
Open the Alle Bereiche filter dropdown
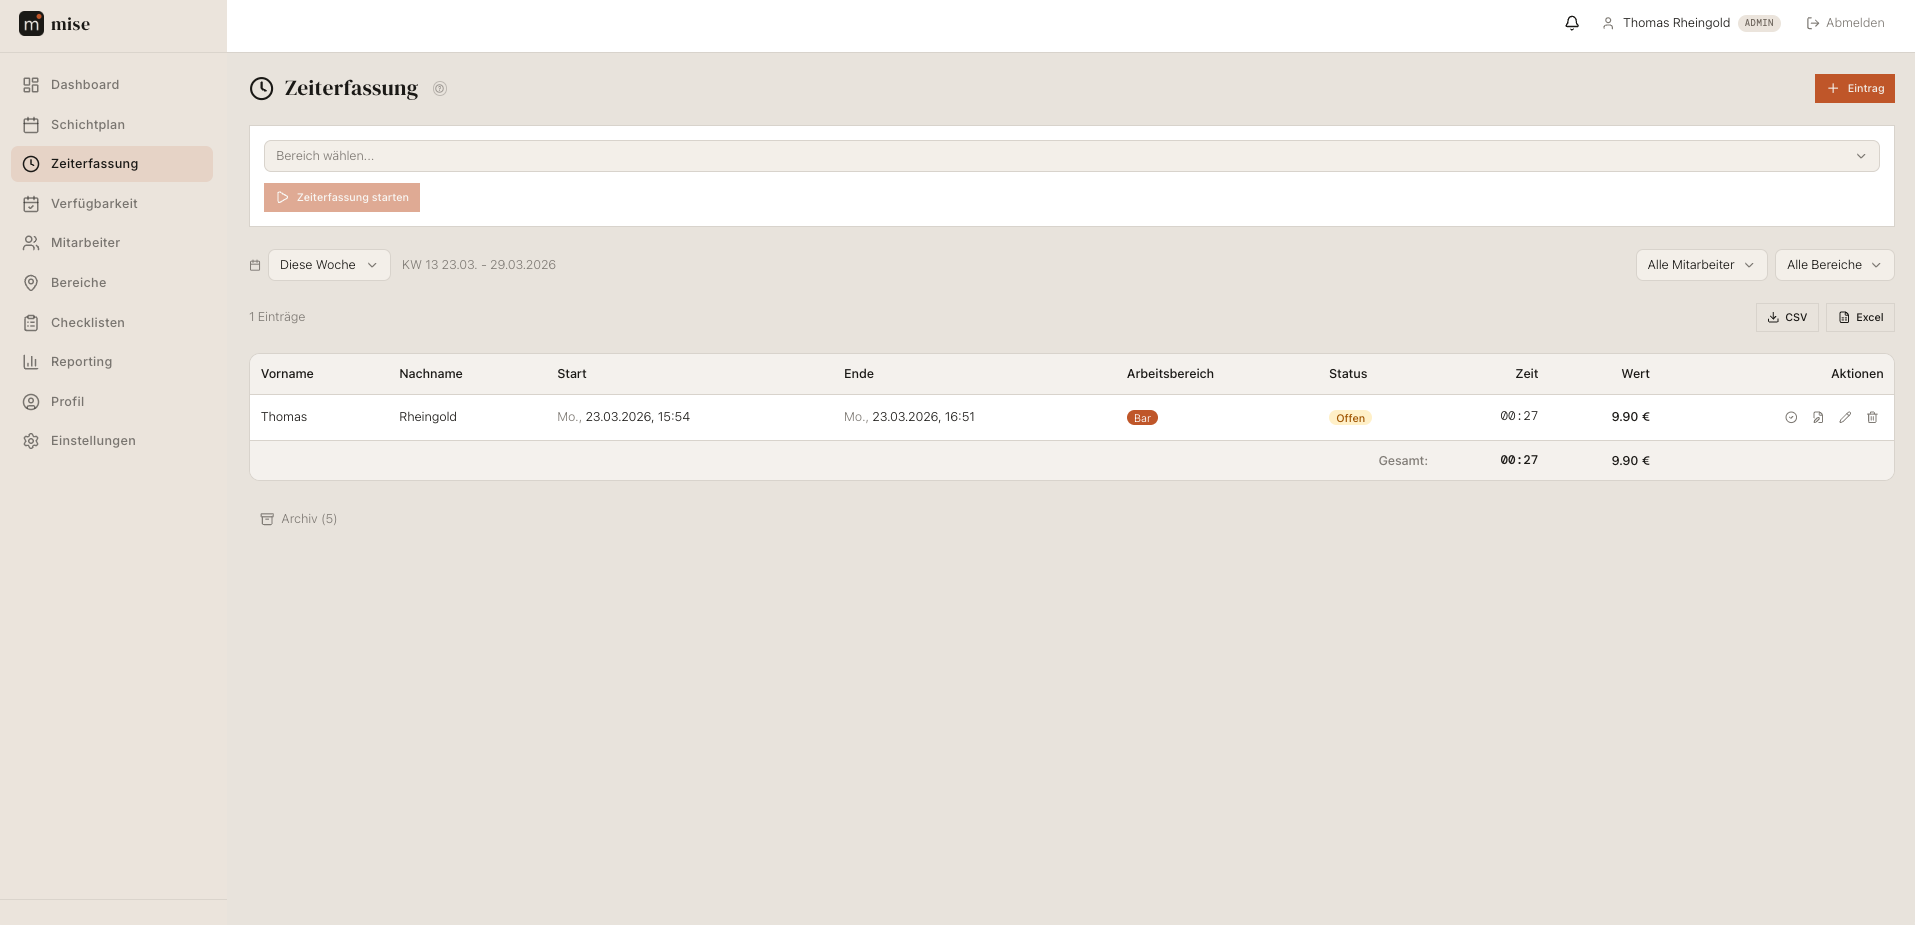[x=1833, y=265]
